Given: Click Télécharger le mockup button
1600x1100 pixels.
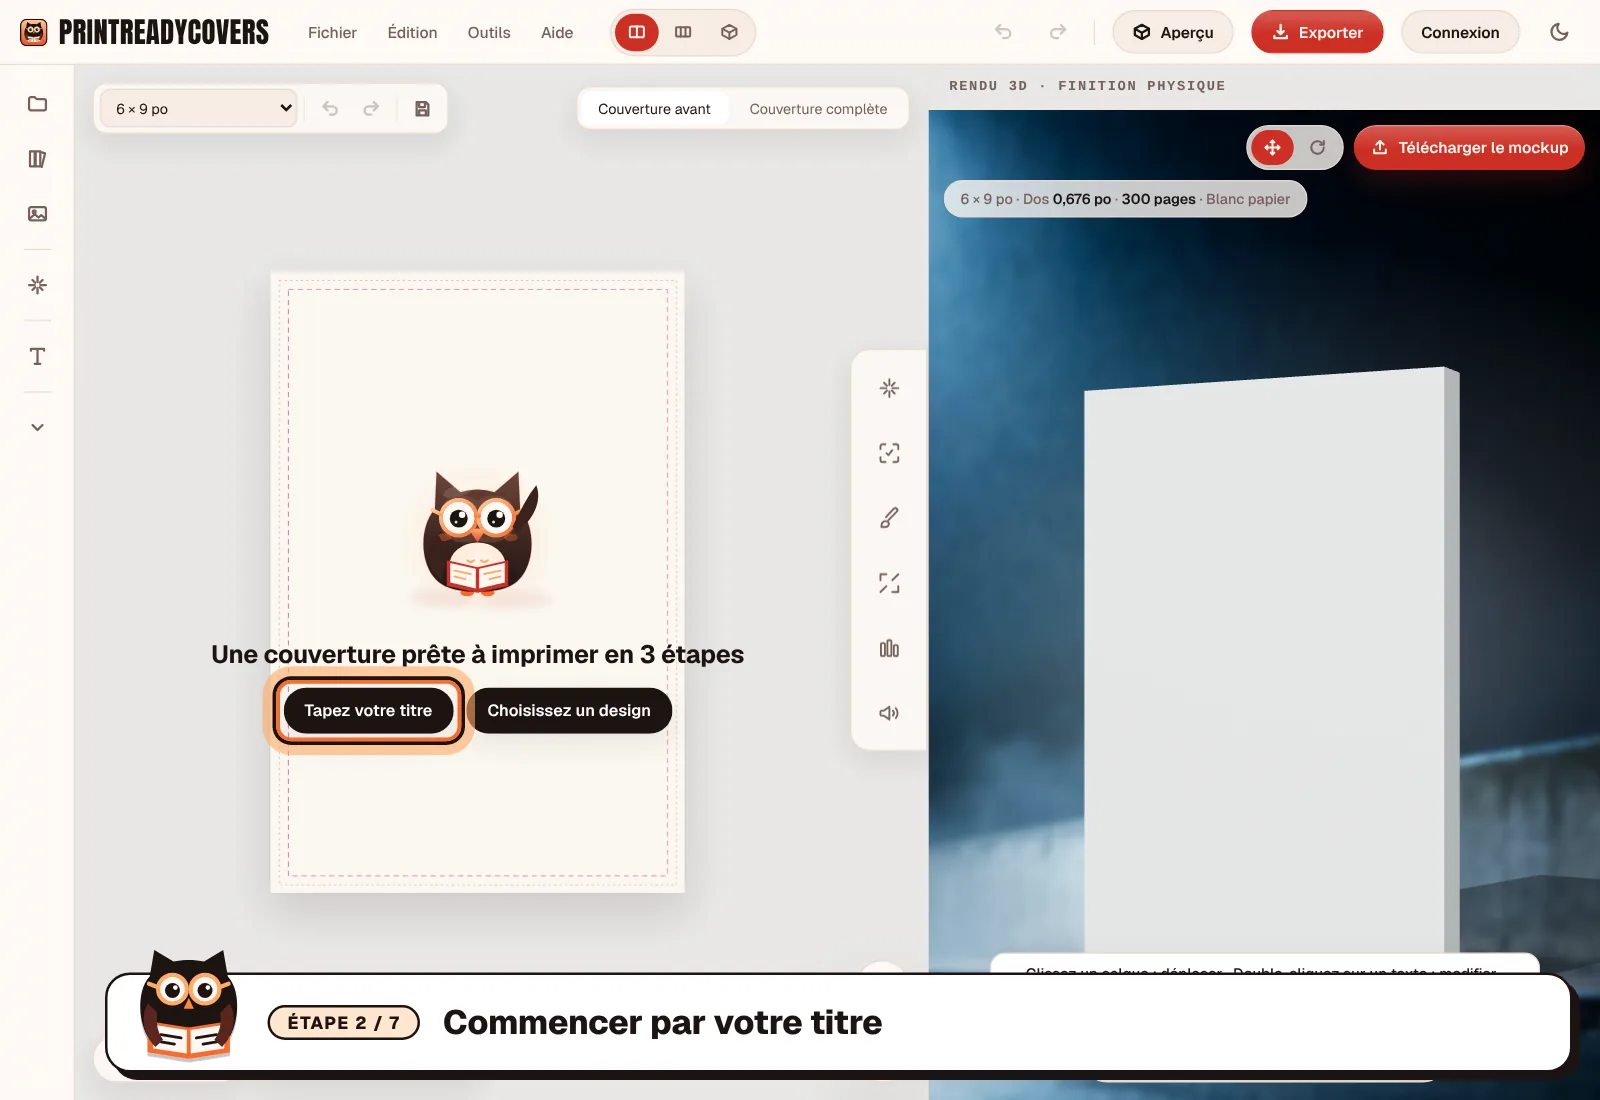Looking at the screenshot, I should (x=1469, y=148).
